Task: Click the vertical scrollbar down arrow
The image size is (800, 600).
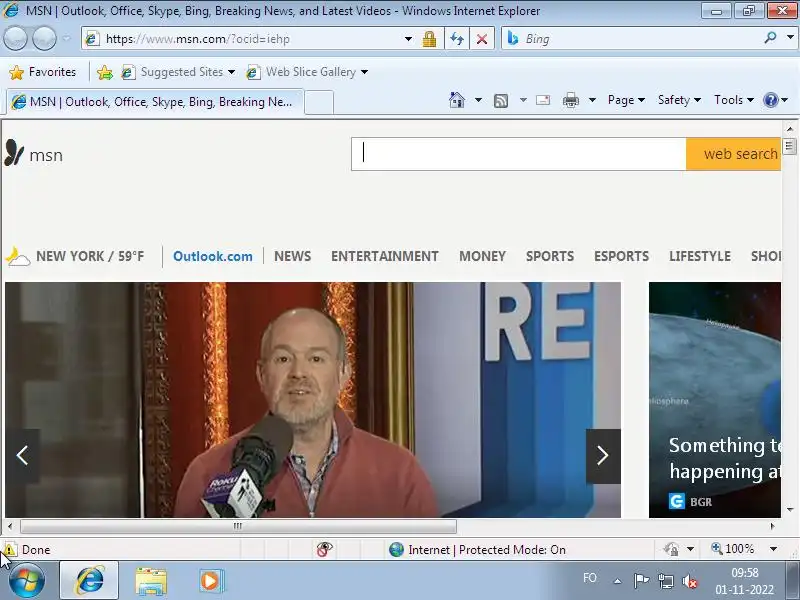Action: point(790,510)
